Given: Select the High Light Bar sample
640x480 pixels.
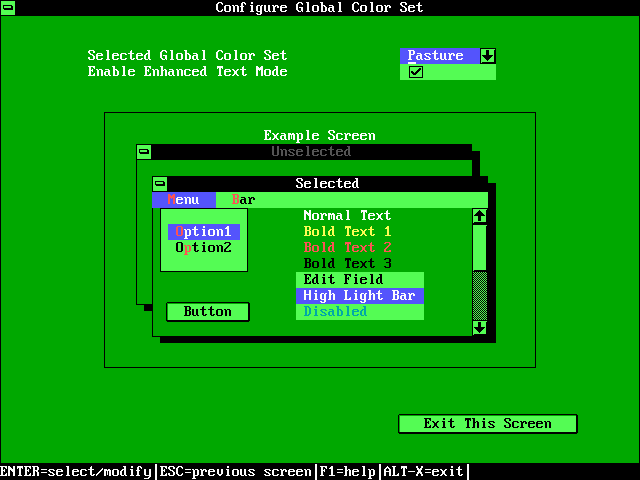Looking at the screenshot, I should [x=359, y=296].
